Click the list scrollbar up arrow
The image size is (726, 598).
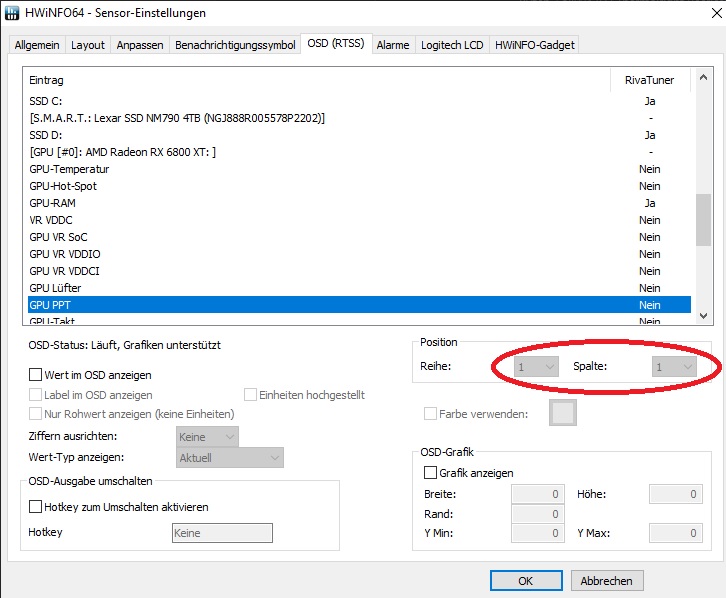coord(703,78)
